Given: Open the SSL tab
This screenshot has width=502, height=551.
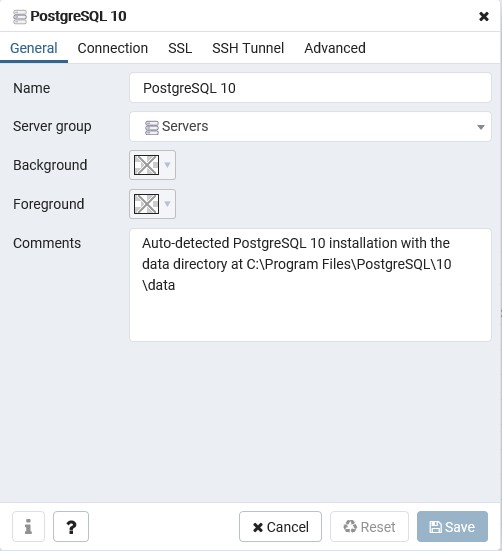Looking at the screenshot, I should point(180,48).
